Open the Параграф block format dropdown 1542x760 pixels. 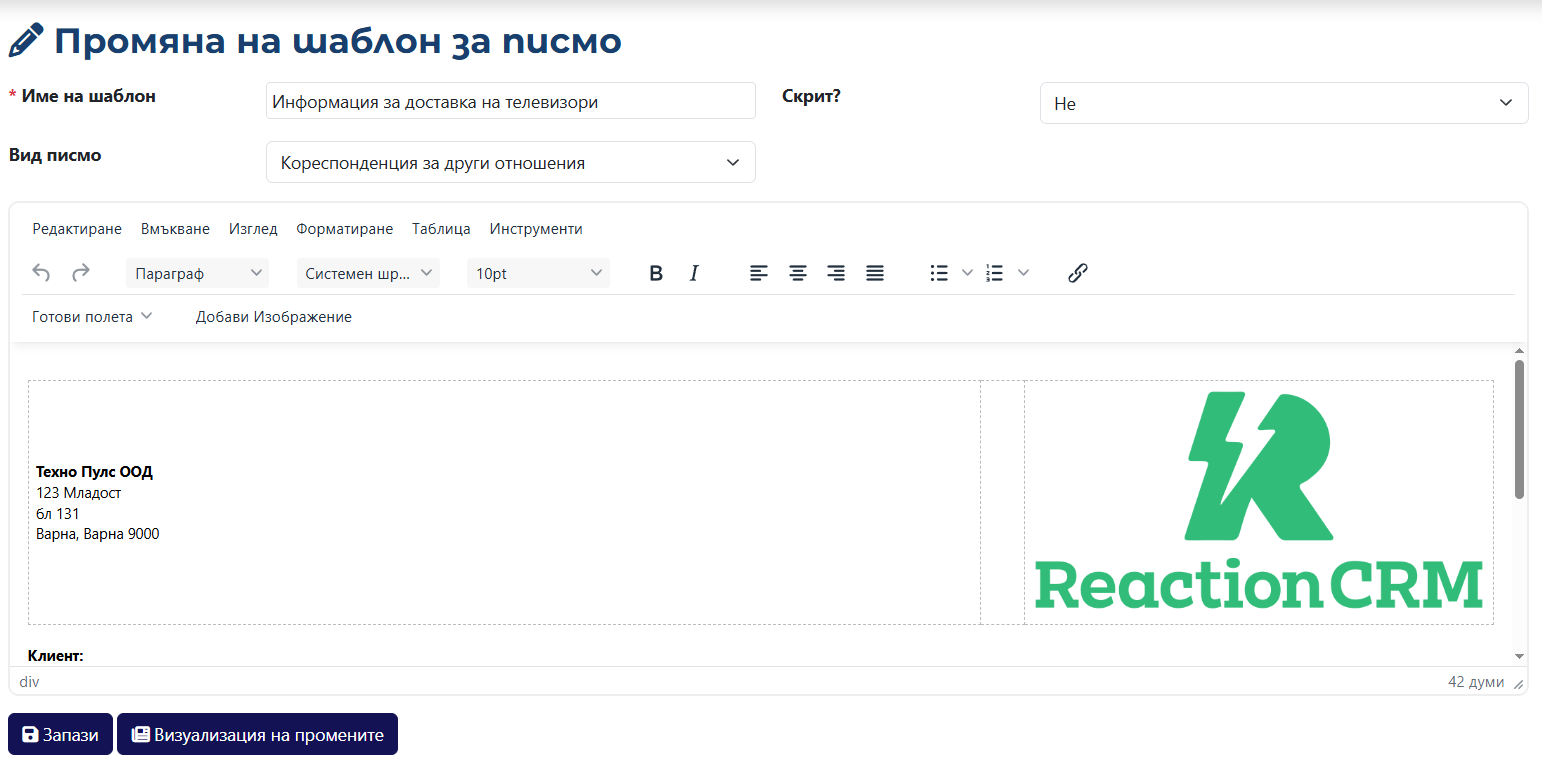click(x=198, y=273)
